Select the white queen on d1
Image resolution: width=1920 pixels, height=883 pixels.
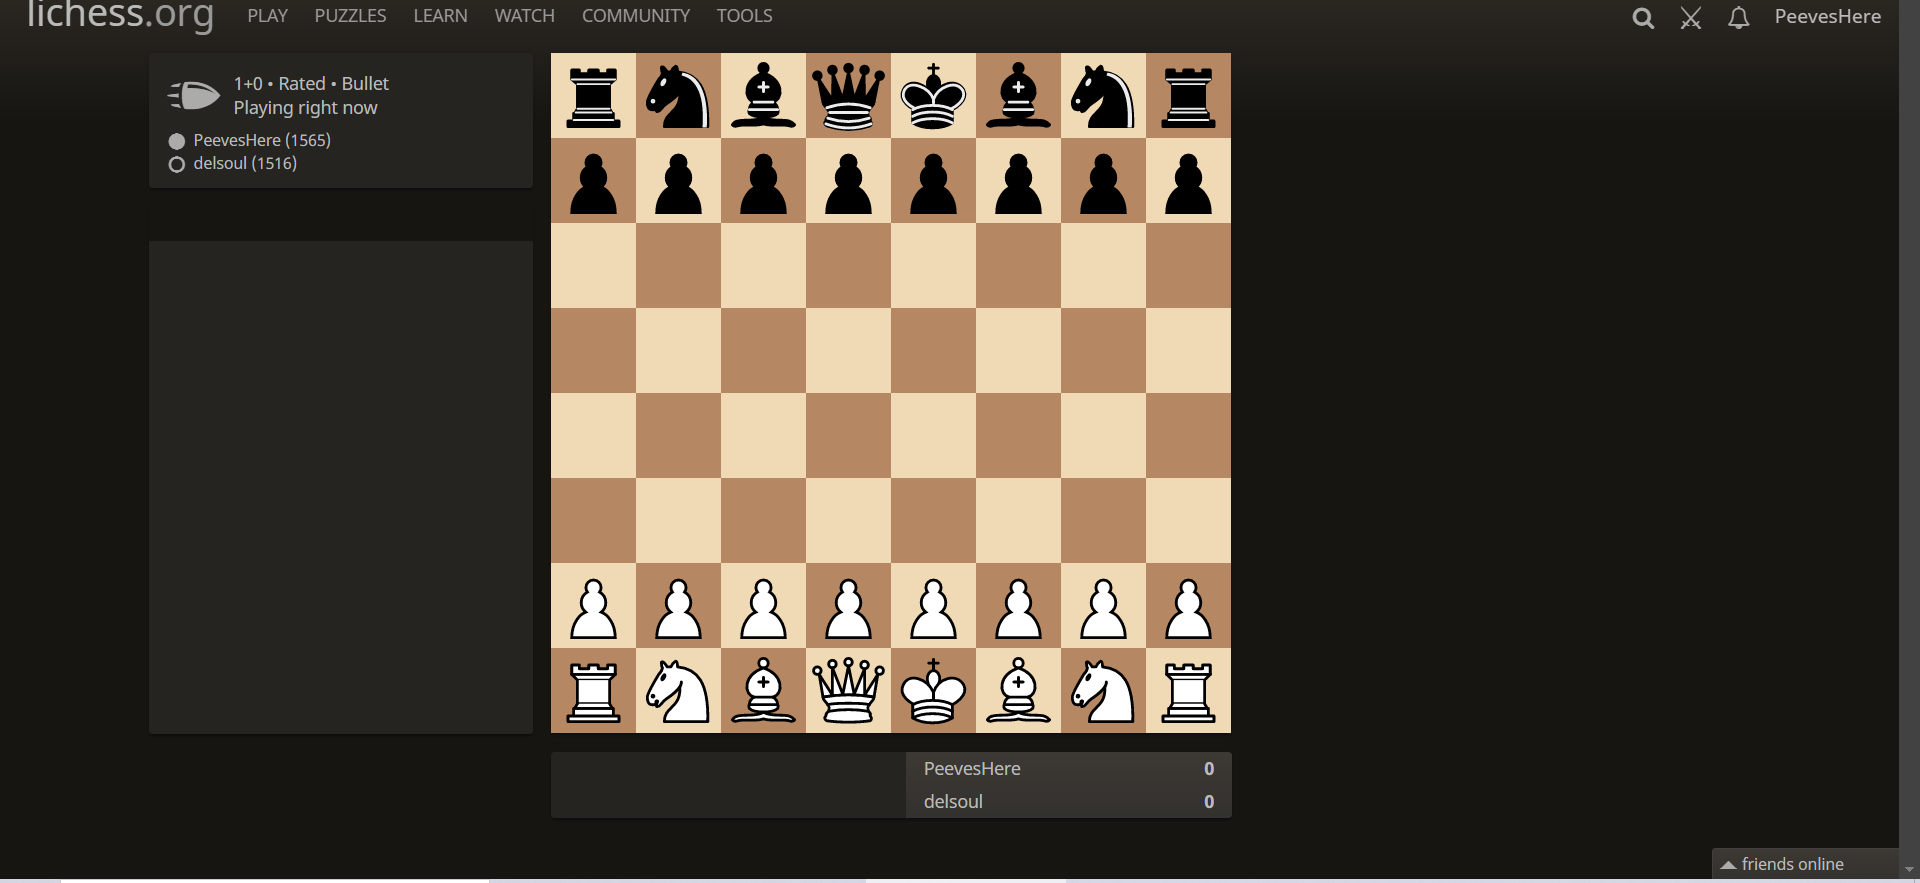pos(848,691)
